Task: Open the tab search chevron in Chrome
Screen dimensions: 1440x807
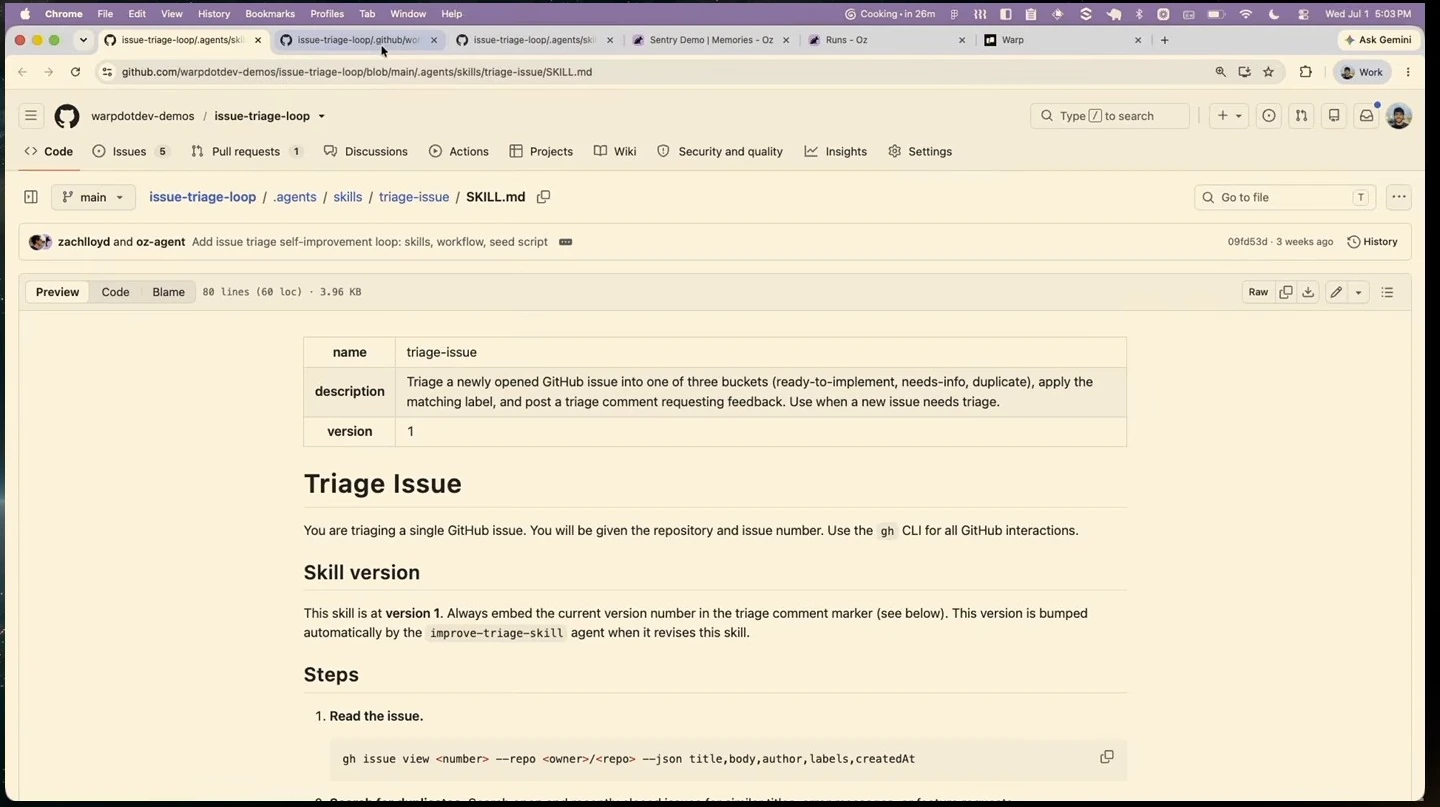Action: click(83, 40)
